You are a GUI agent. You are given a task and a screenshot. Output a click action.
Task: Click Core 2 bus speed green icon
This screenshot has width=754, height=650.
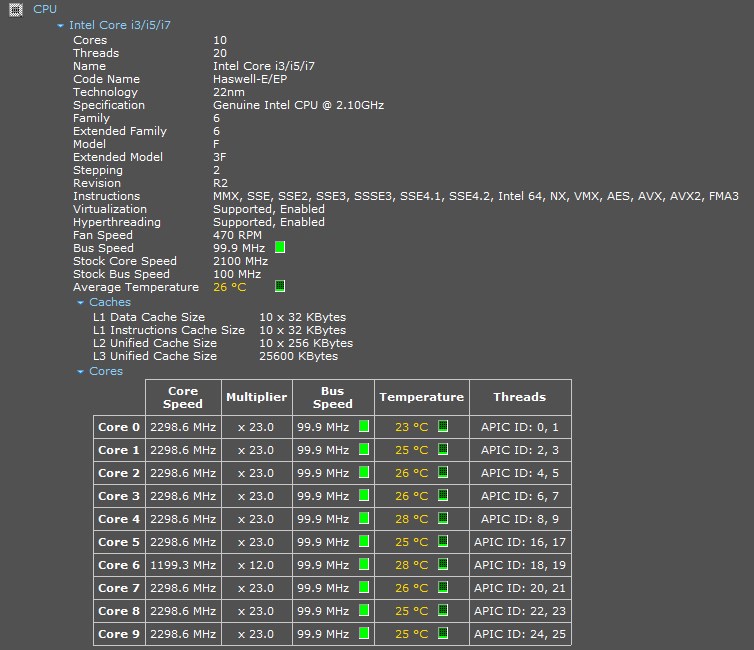364,472
